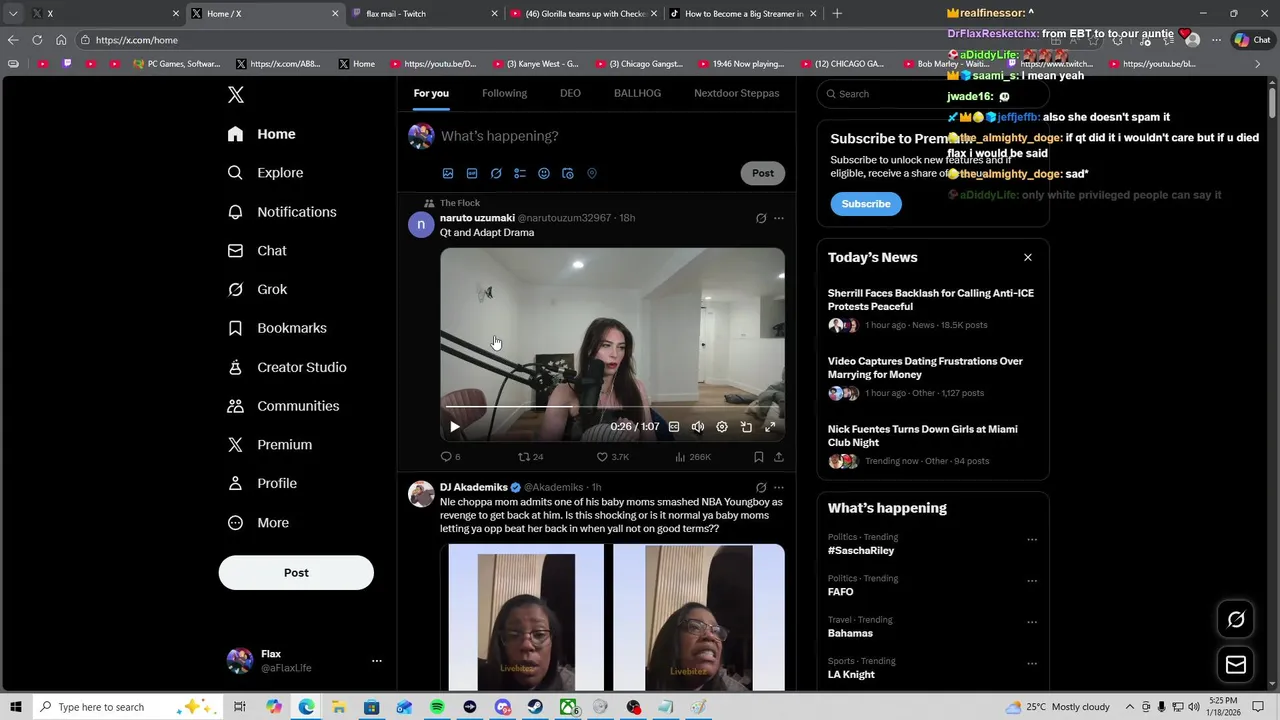1280x720 pixels.
Task: Open Notifications in the sidebar
Action: pyautogui.click(x=281, y=212)
